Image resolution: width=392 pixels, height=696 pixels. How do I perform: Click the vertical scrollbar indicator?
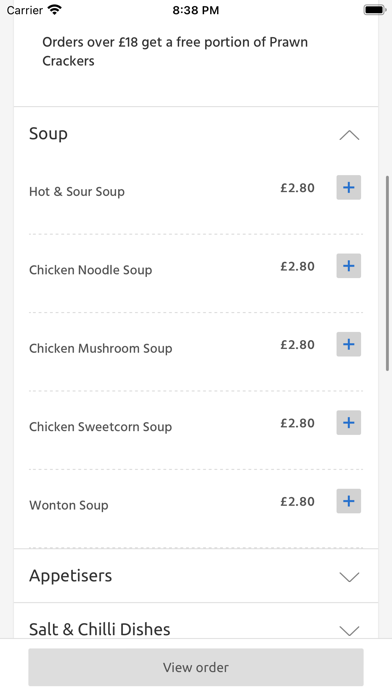pos(387,273)
